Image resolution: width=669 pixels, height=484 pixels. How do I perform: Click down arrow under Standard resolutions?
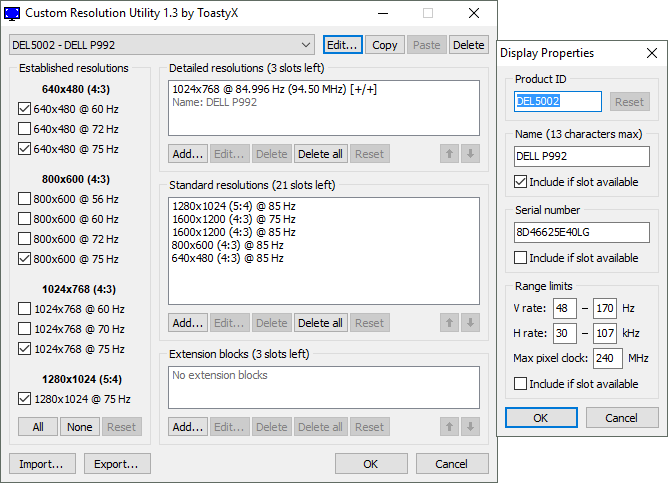[x=471, y=323]
